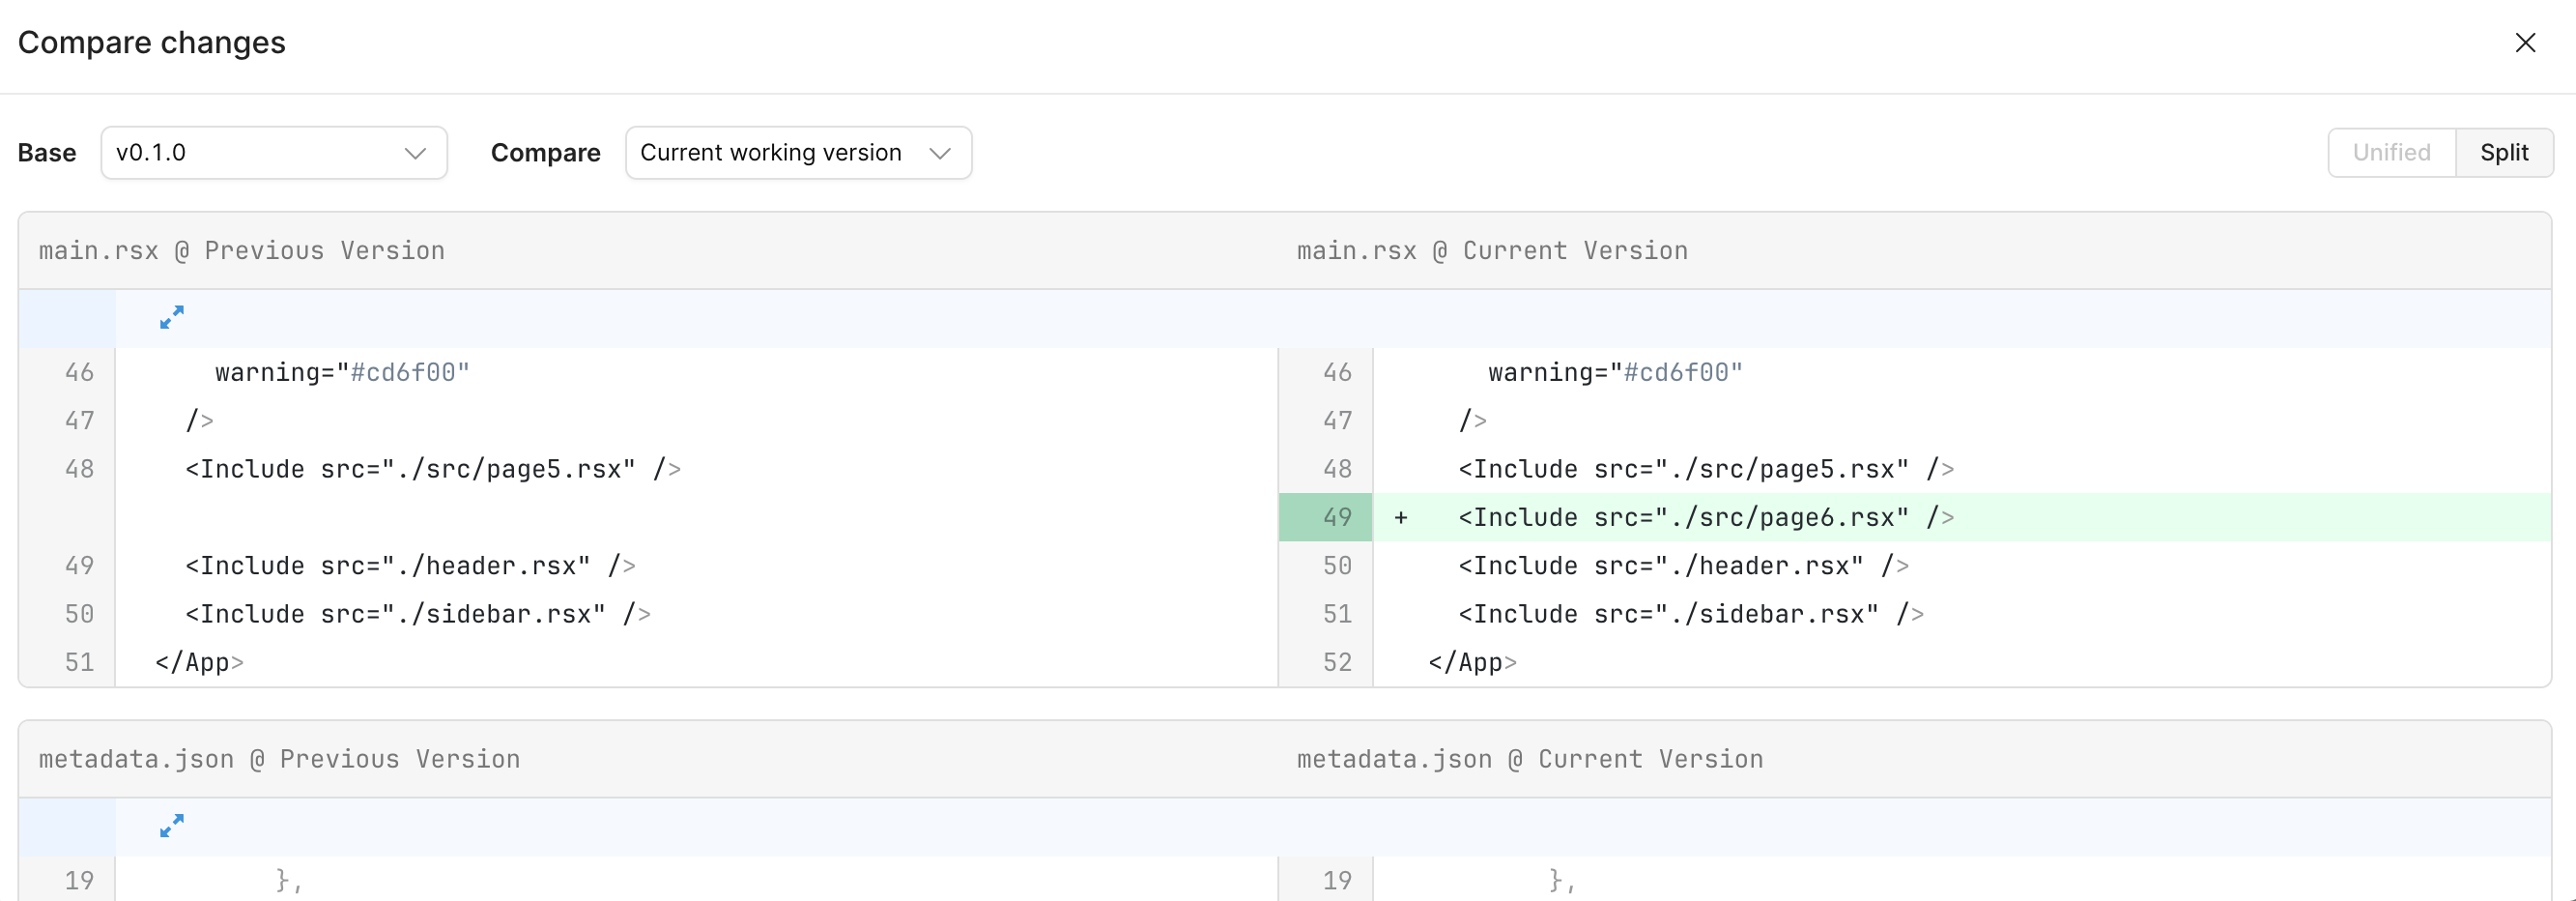Expand hidden lines in metadata.json diff
This screenshot has height=901, width=2576.
pyautogui.click(x=172, y=826)
